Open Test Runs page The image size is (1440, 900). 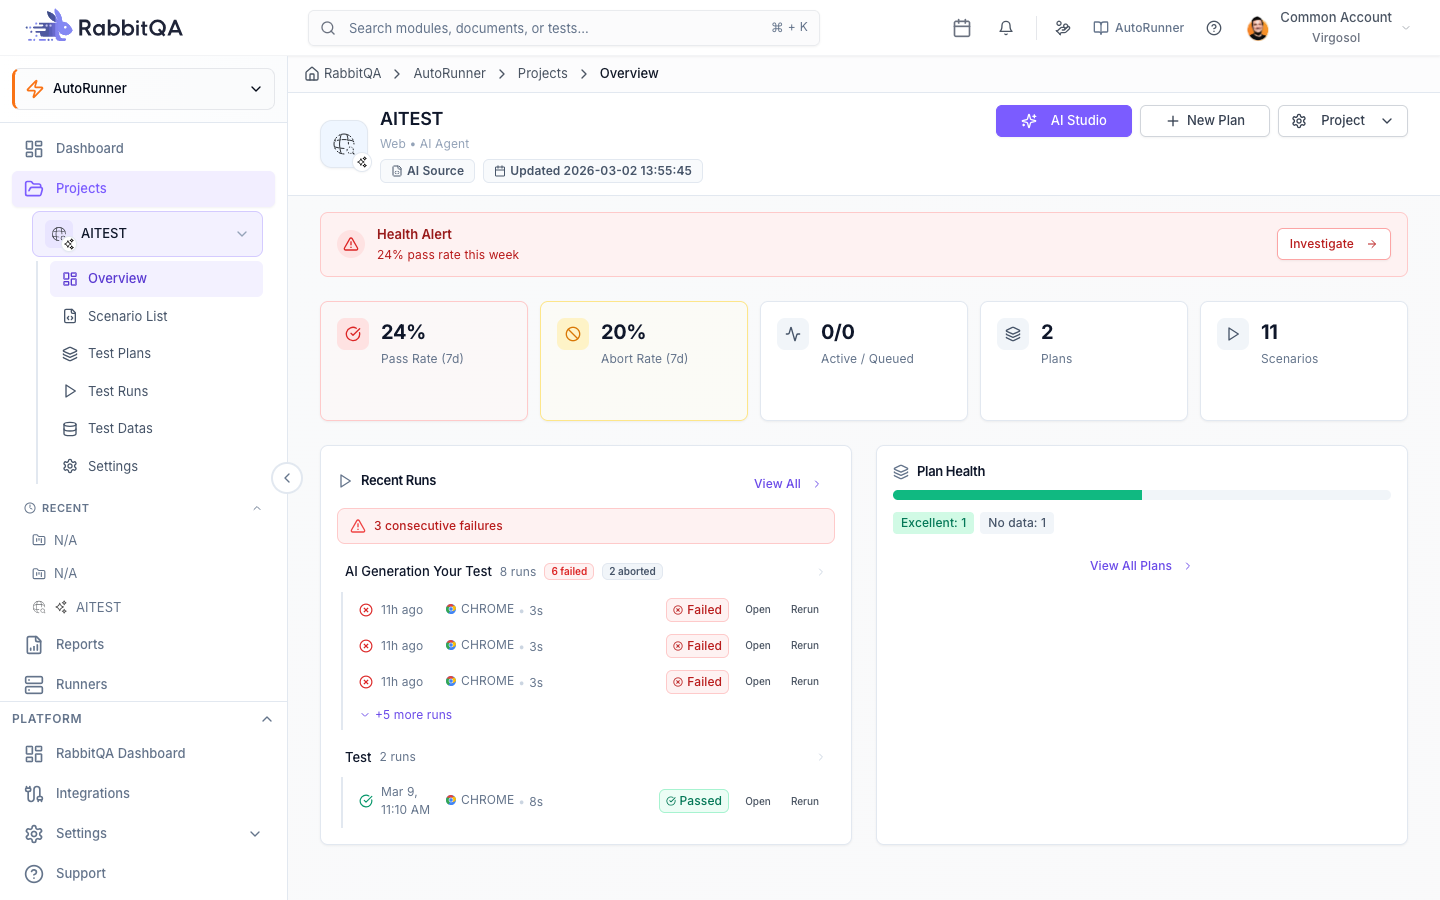point(156,391)
